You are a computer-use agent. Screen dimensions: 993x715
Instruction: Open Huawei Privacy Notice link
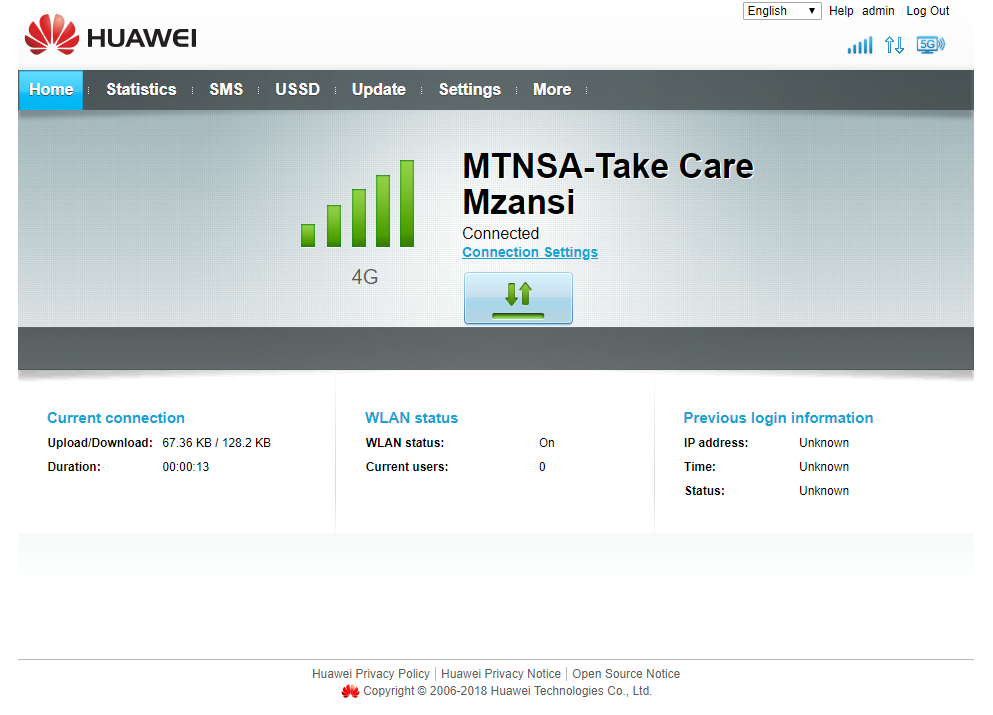[x=501, y=674]
